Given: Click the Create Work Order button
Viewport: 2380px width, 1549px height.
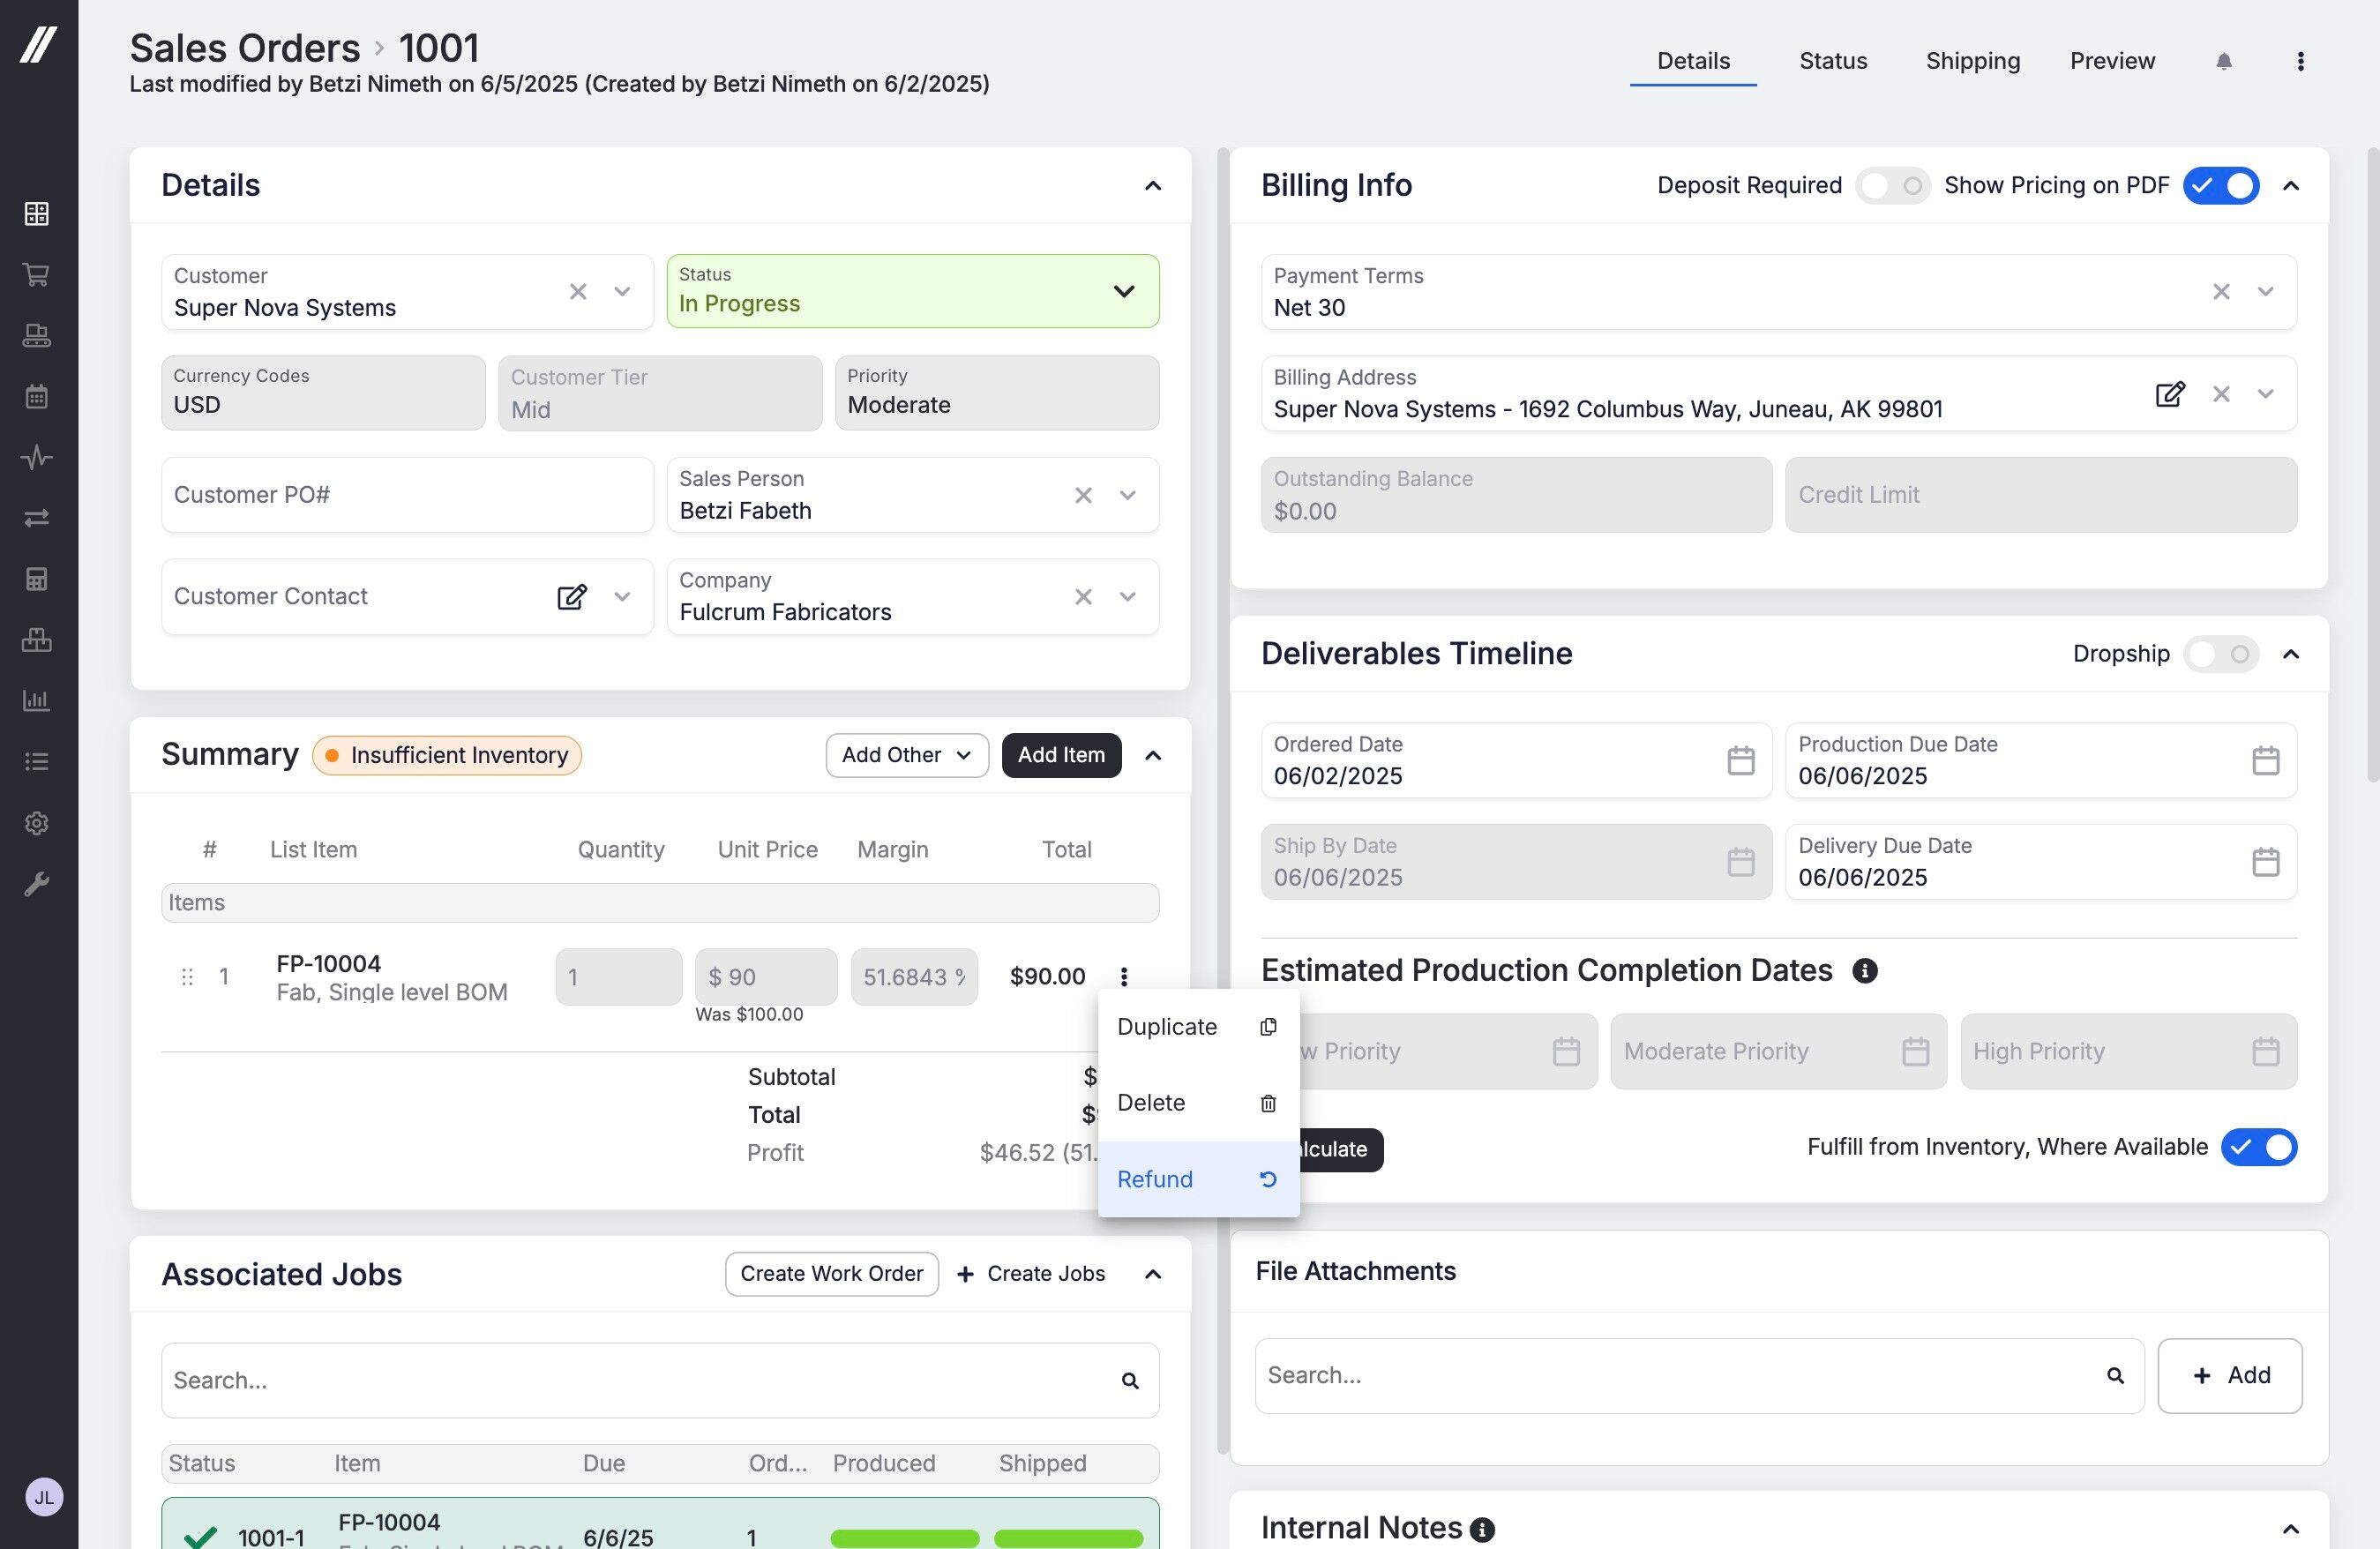Looking at the screenshot, I should (831, 1273).
